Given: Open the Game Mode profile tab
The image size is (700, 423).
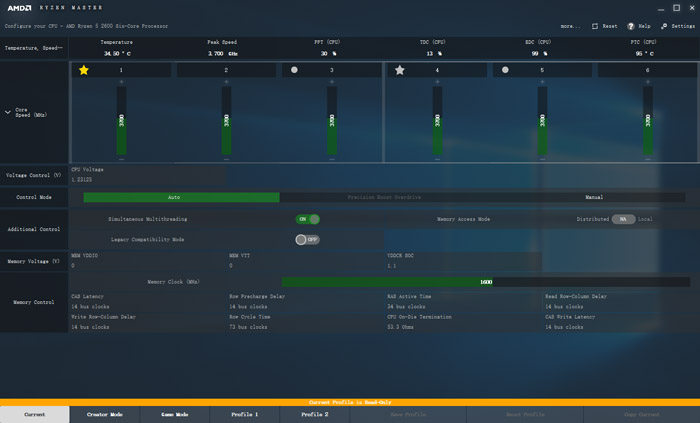Looking at the screenshot, I should point(174,414).
